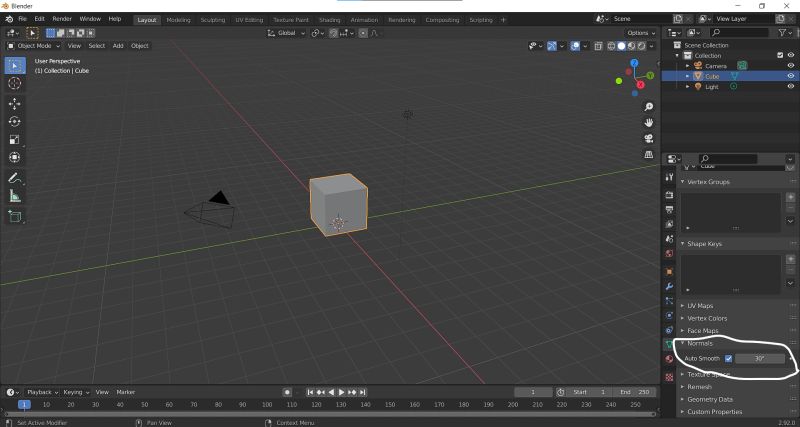Open the Options dropdown in viewport header
800x427 pixels.
[641, 33]
